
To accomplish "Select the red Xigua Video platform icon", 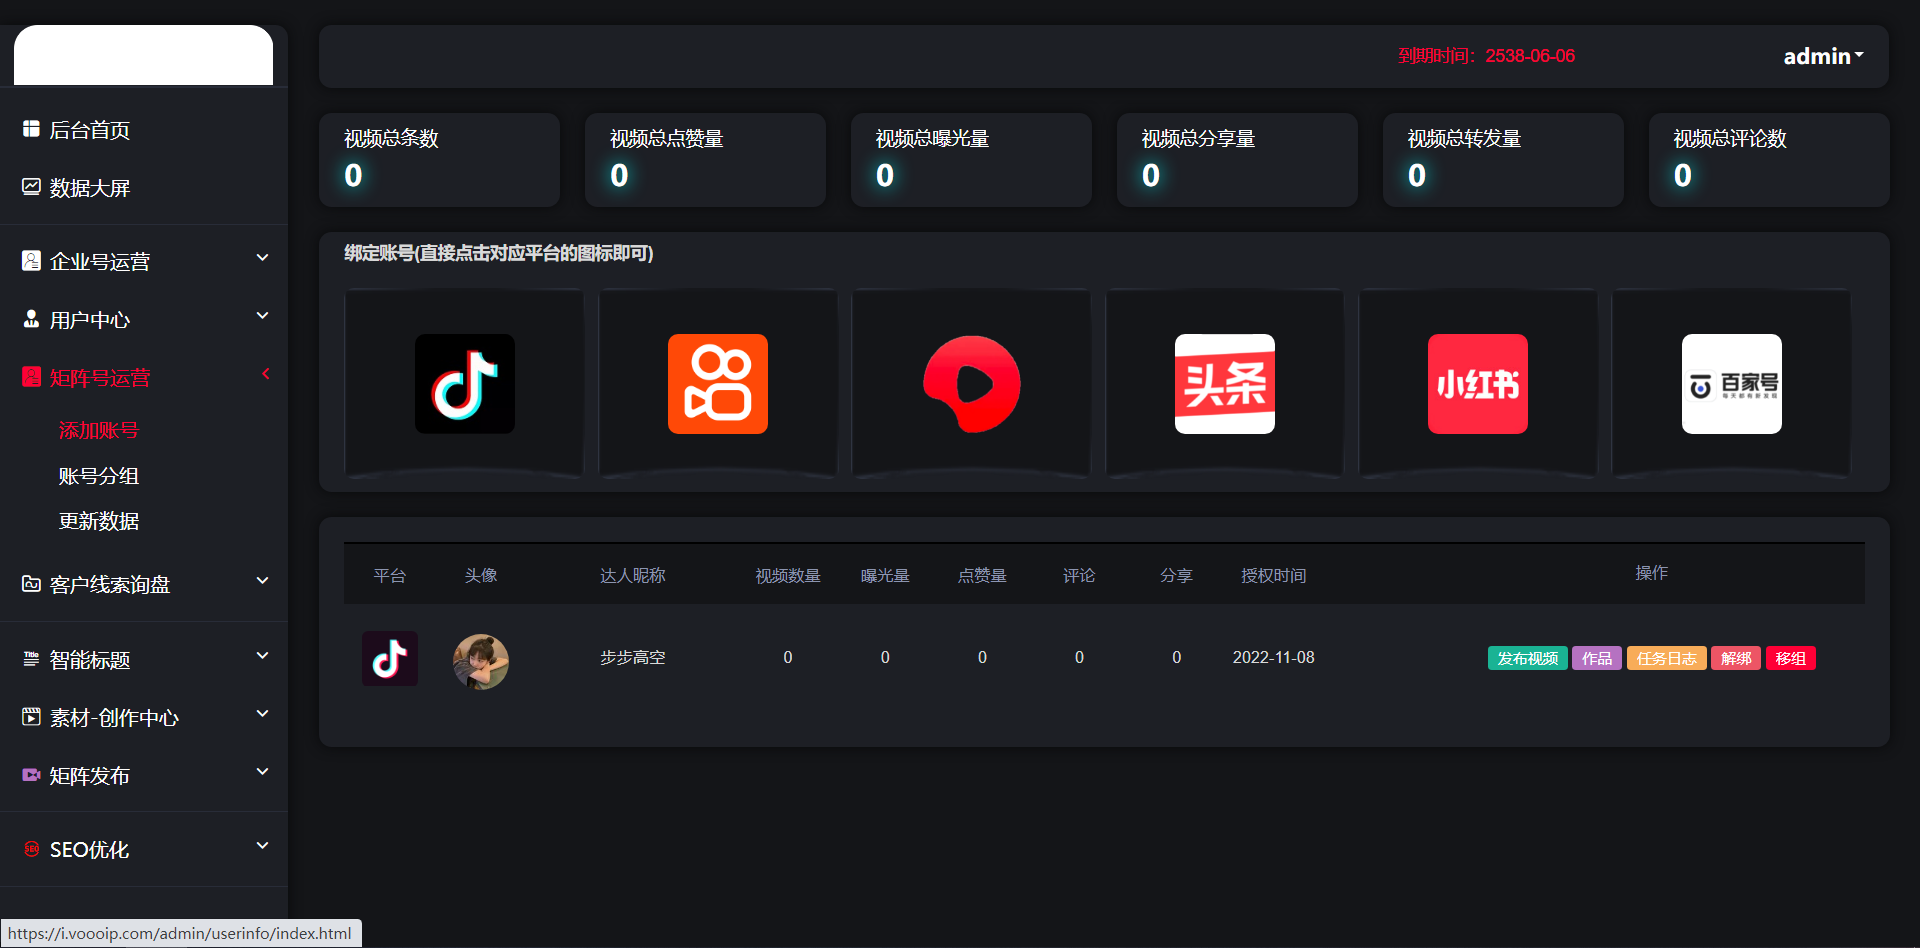I will pos(971,384).
